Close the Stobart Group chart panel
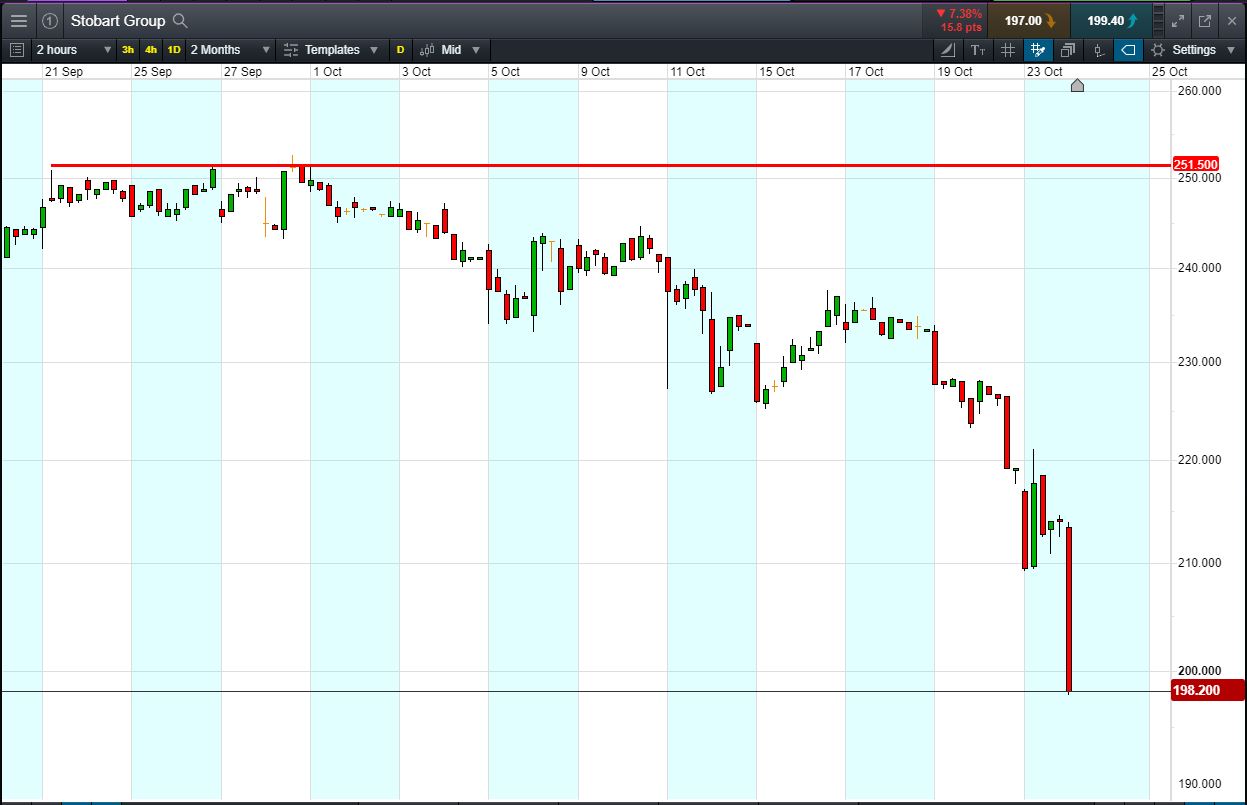 pos(1230,20)
